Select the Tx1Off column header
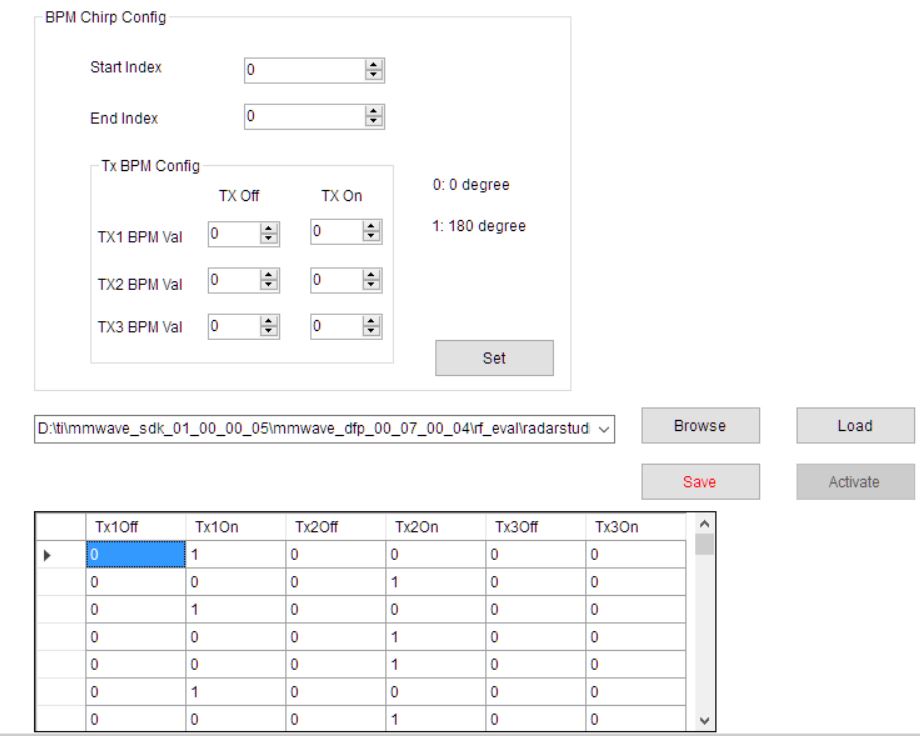 (x=136, y=527)
